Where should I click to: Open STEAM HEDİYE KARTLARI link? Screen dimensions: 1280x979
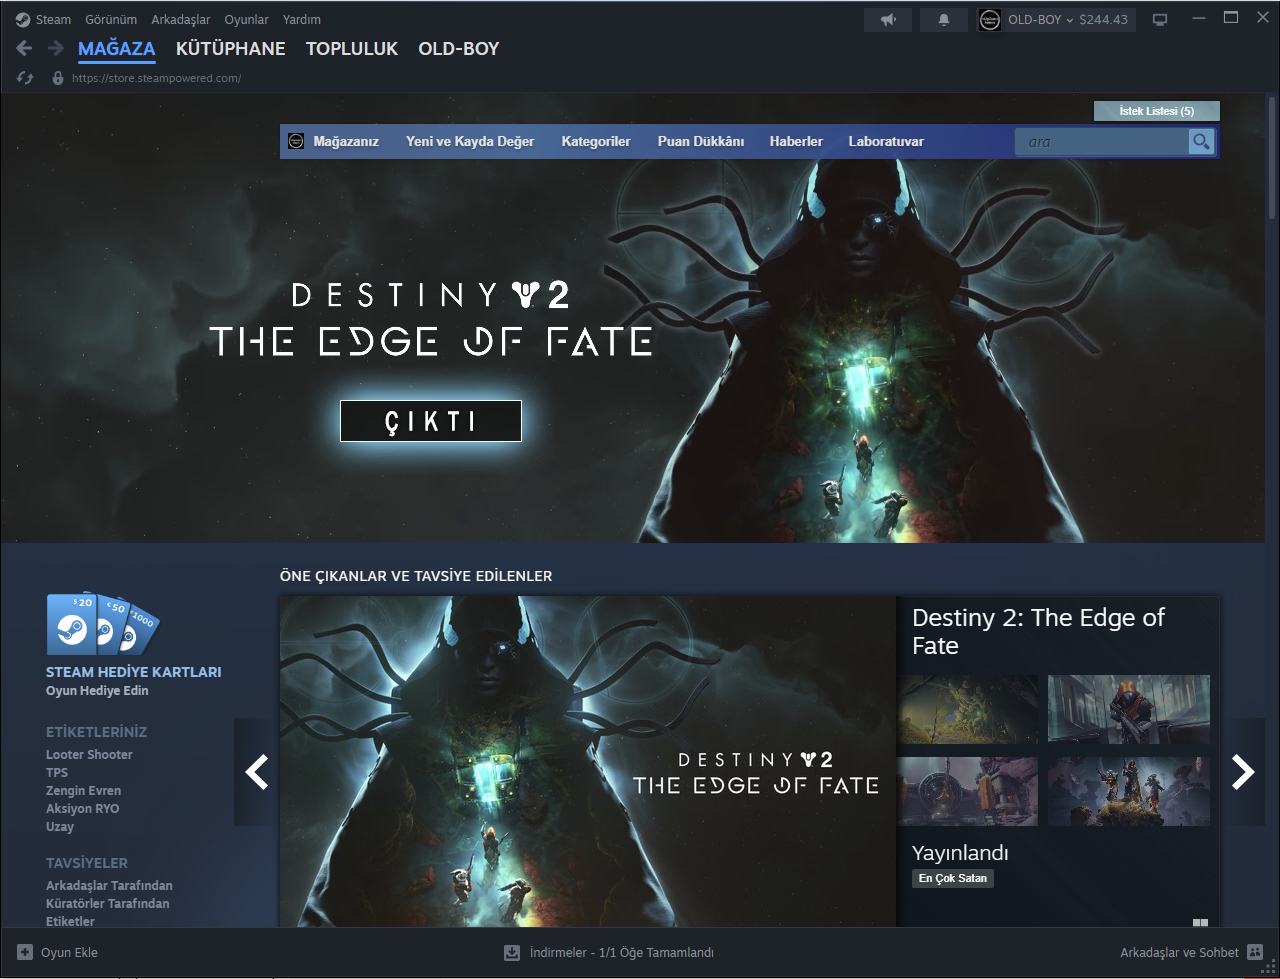tap(134, 672)
